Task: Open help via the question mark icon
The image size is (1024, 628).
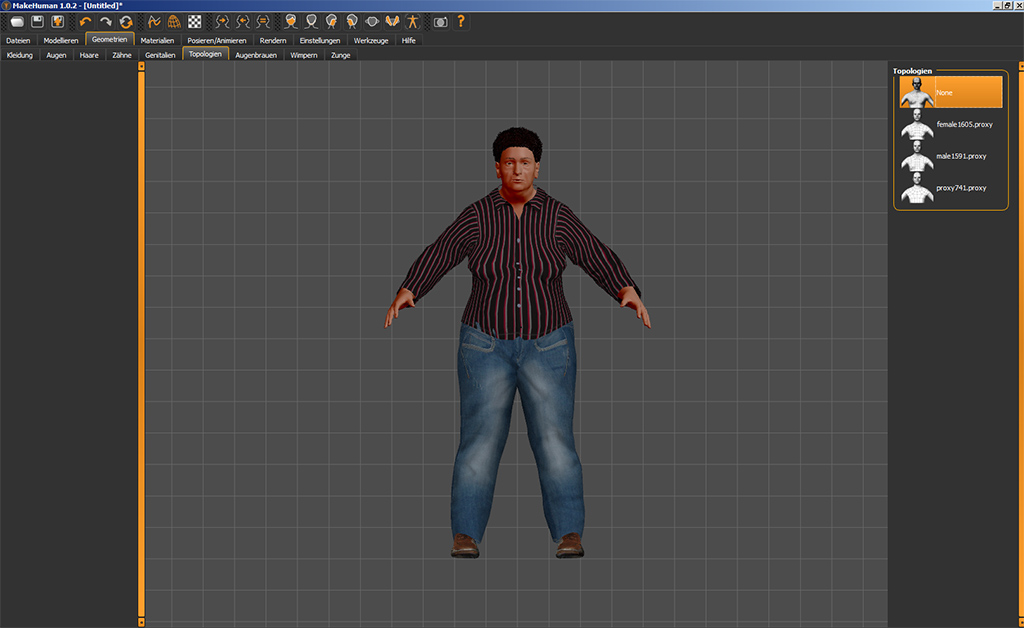Action: click(x=461, y=21)
